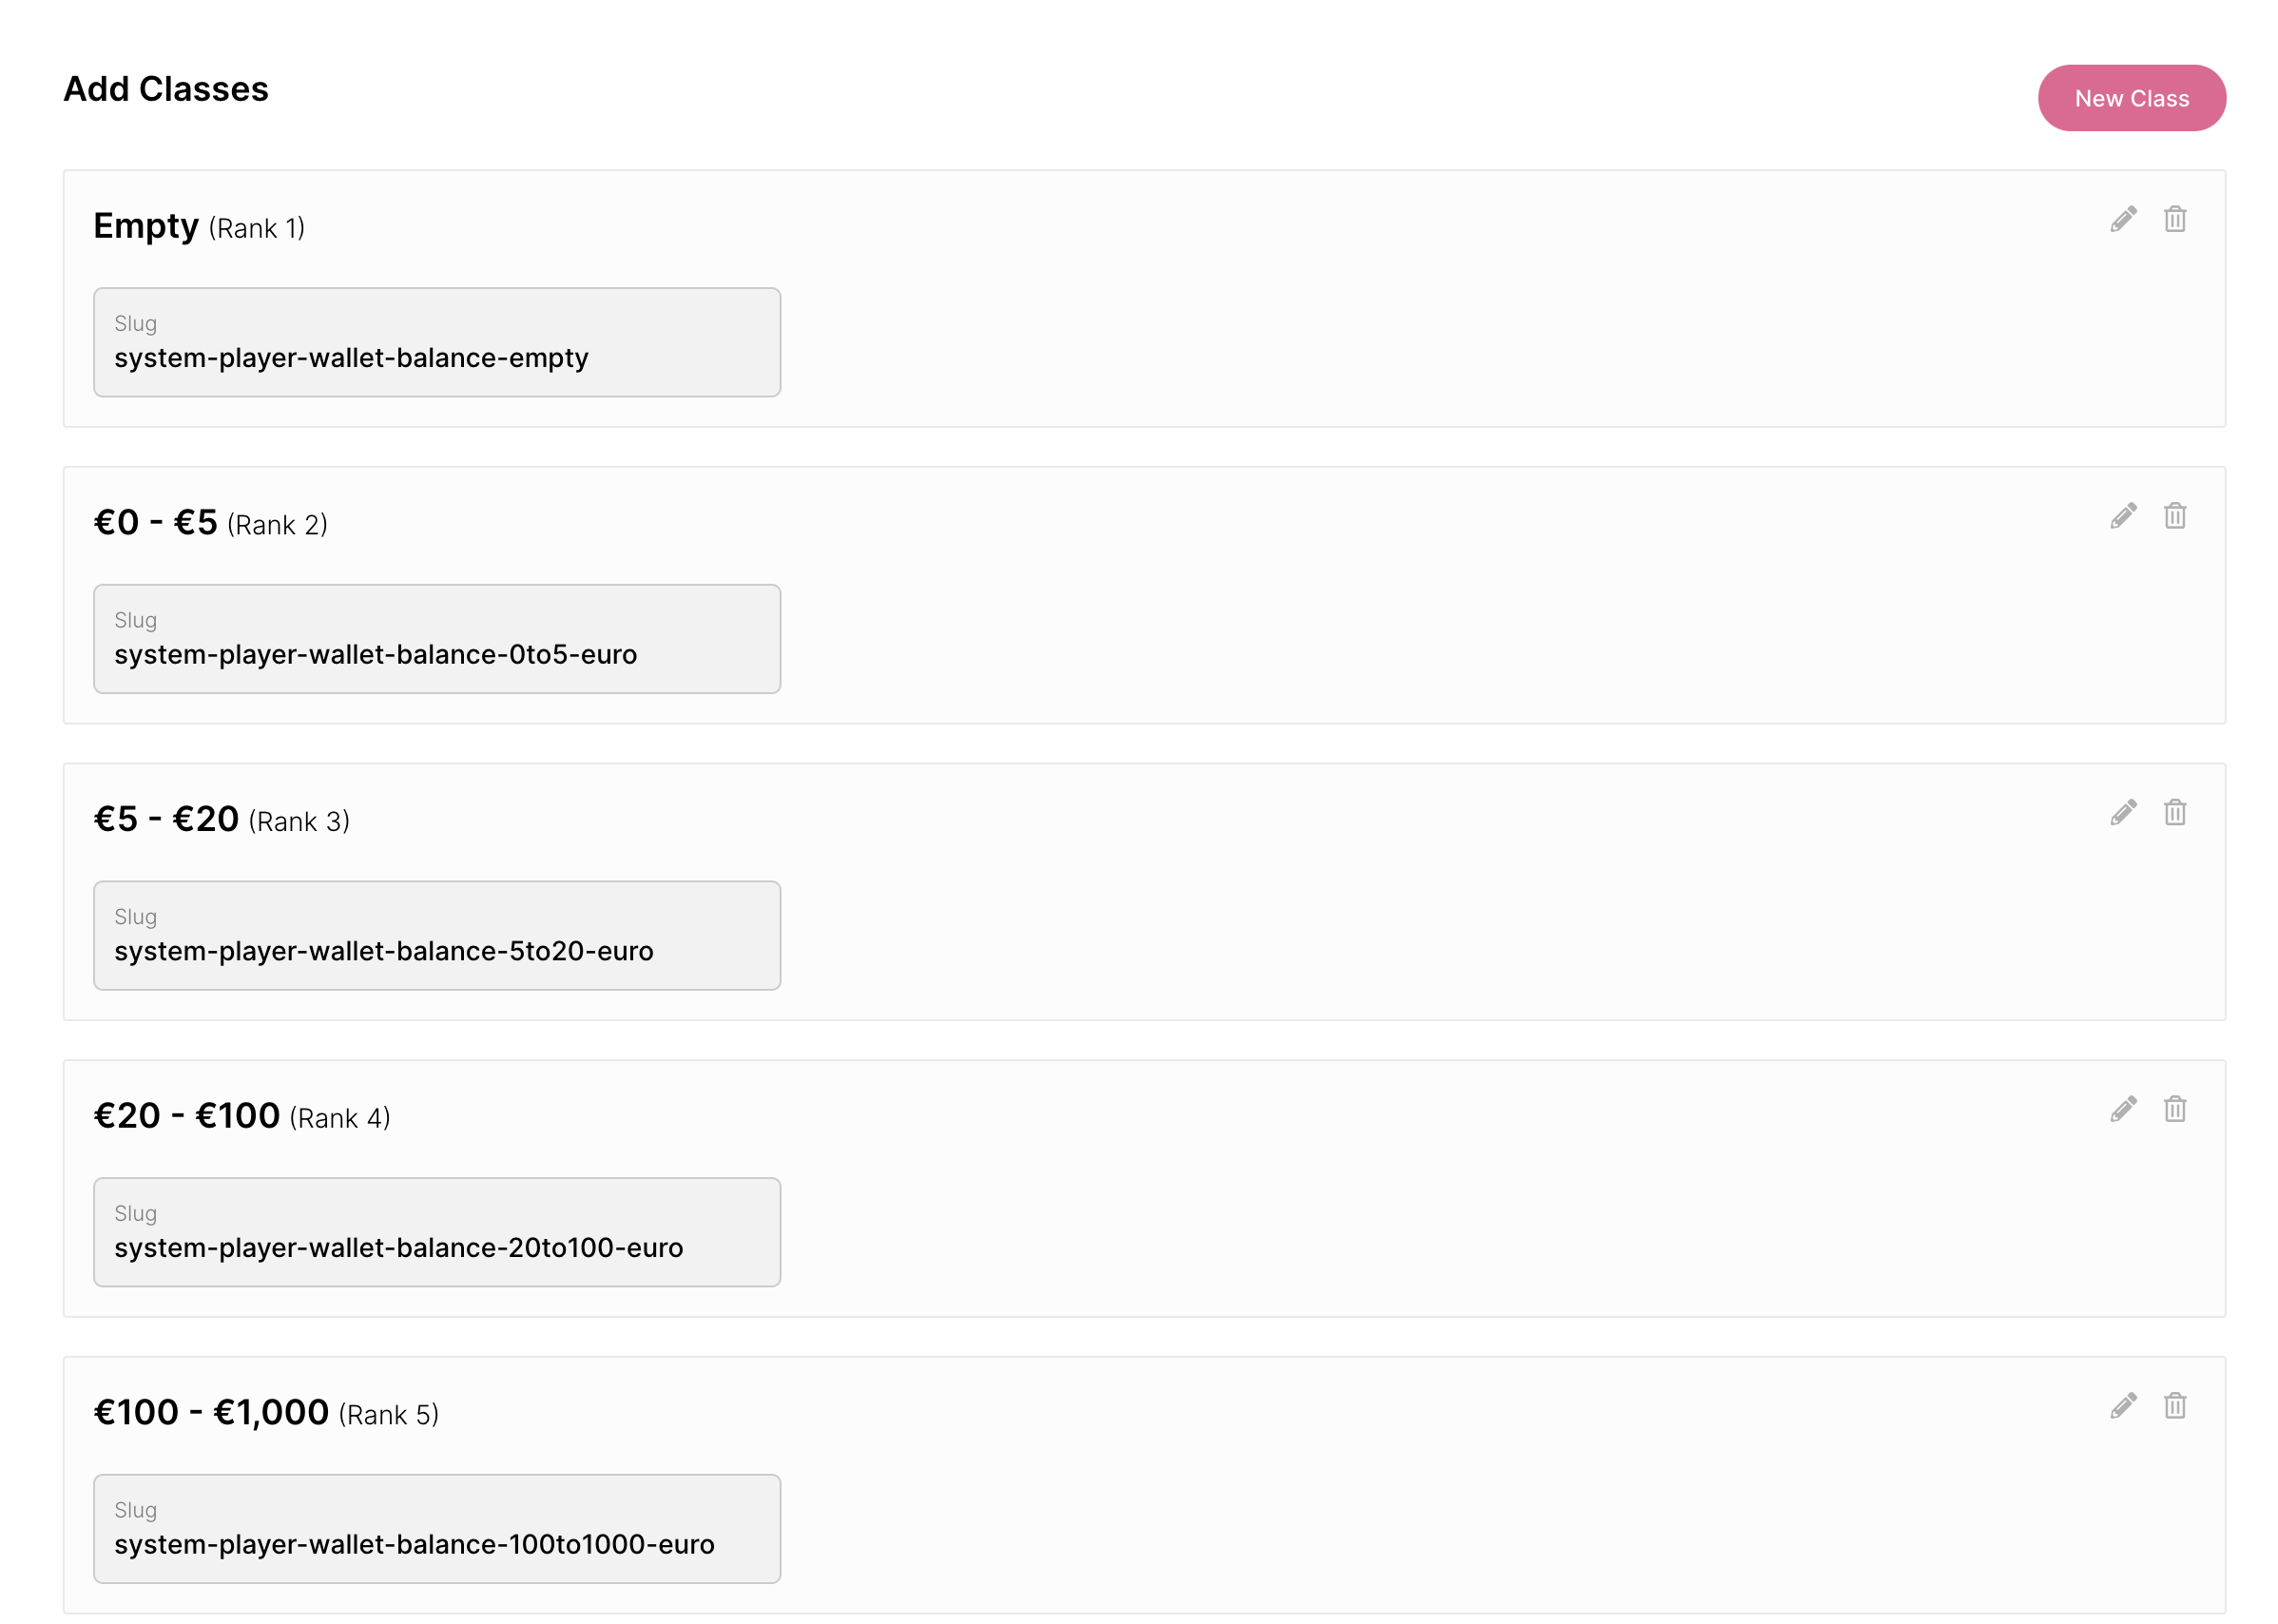Edit the €100 - €1,000 class
The height and width of the screenshot is (1624, 2278).
point(2122,1406)
